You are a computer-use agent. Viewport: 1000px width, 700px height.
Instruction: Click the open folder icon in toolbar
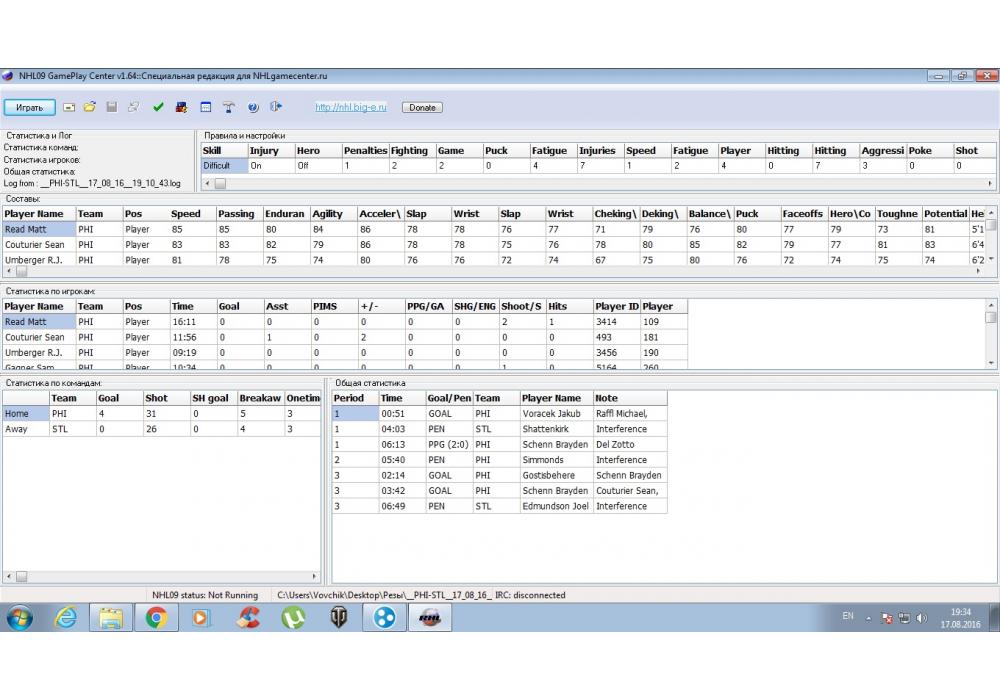(x=89, y=107)
